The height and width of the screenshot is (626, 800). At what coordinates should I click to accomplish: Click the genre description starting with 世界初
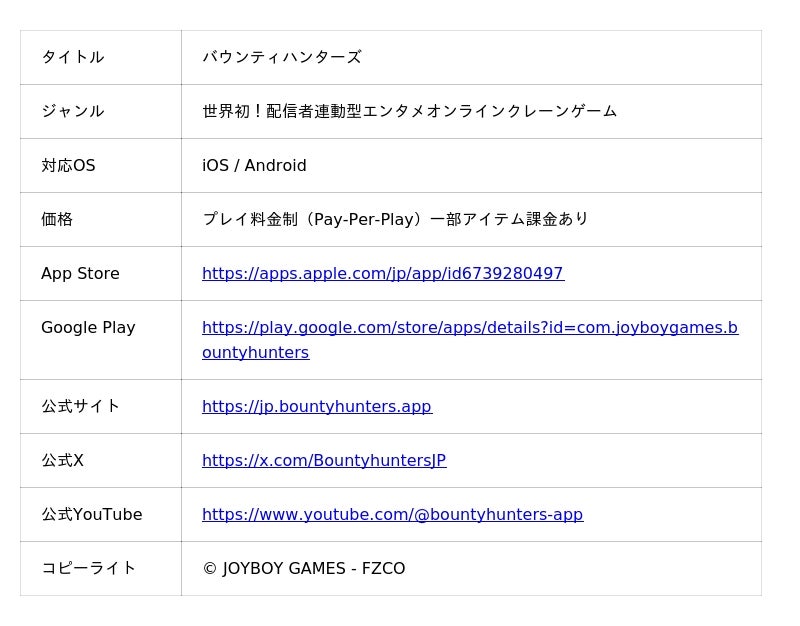[x=409, y=112]
